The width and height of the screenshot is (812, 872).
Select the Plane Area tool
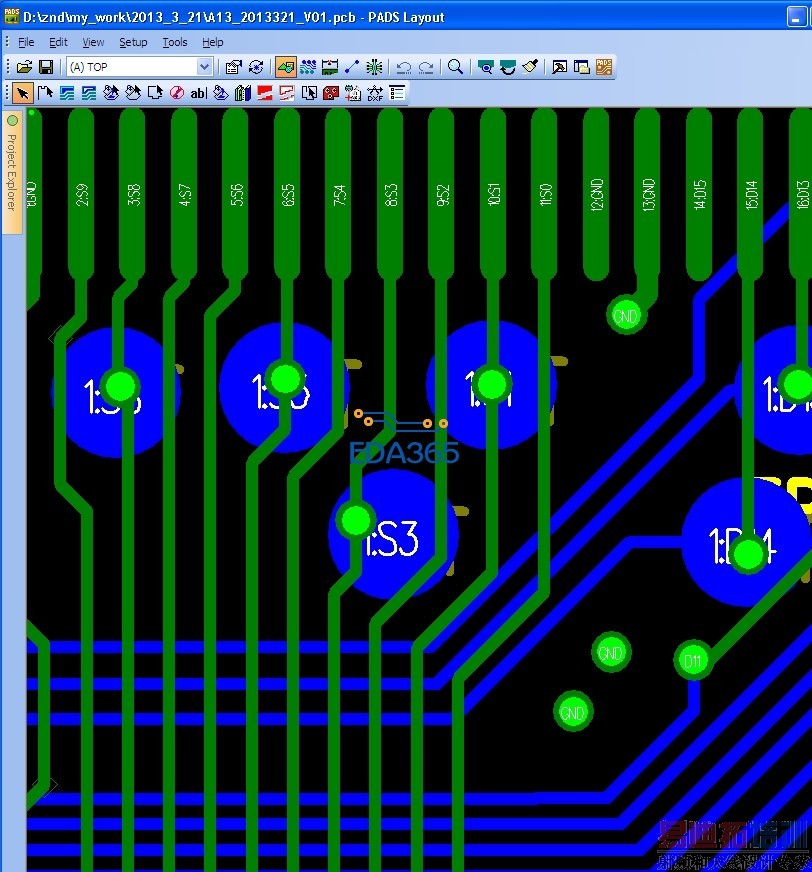click(x=265, y=93)
